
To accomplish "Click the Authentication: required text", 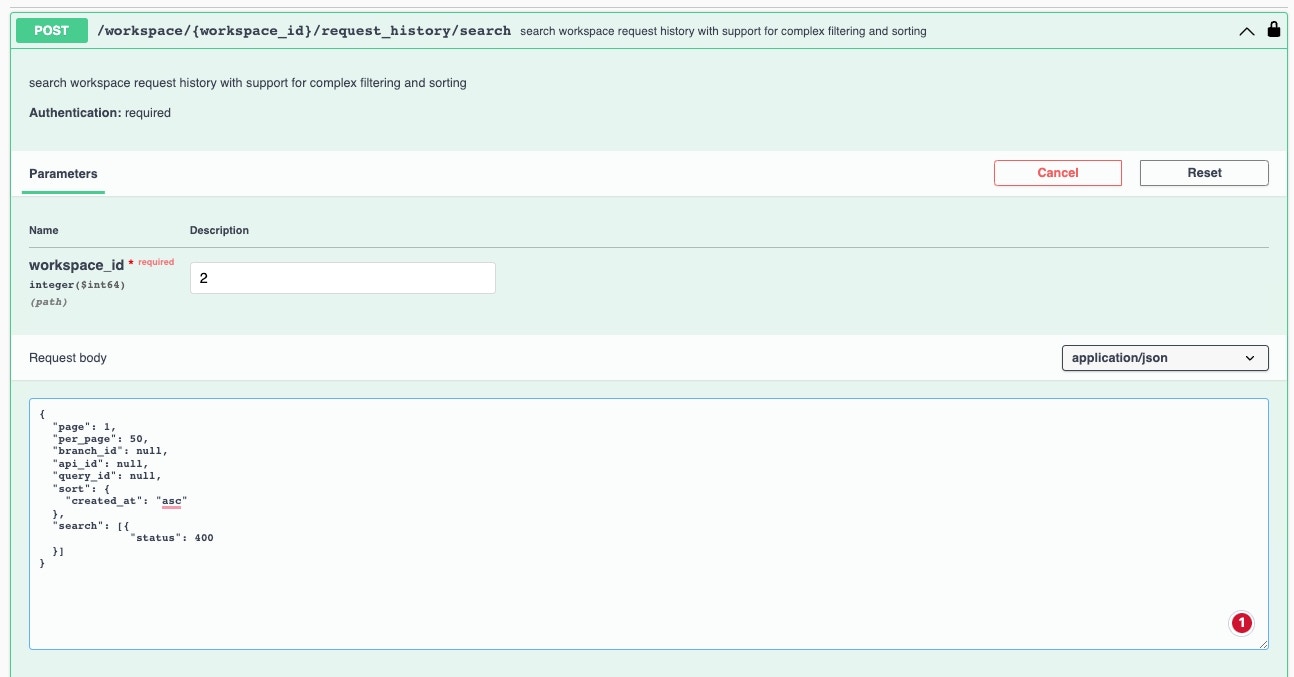I will coord(100,113).
